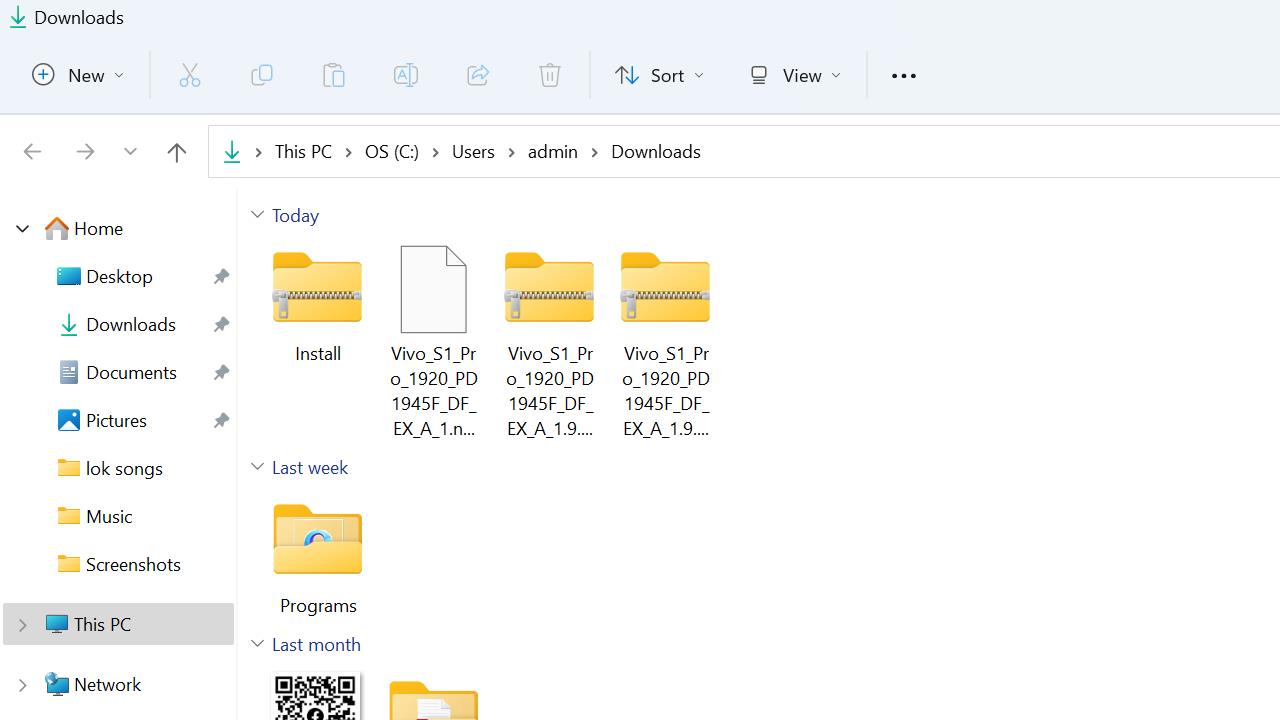Image resolution: width=1280 pixels, height=720 pixels.
Task: Click the Back navigation arrow
Action: 32,152
